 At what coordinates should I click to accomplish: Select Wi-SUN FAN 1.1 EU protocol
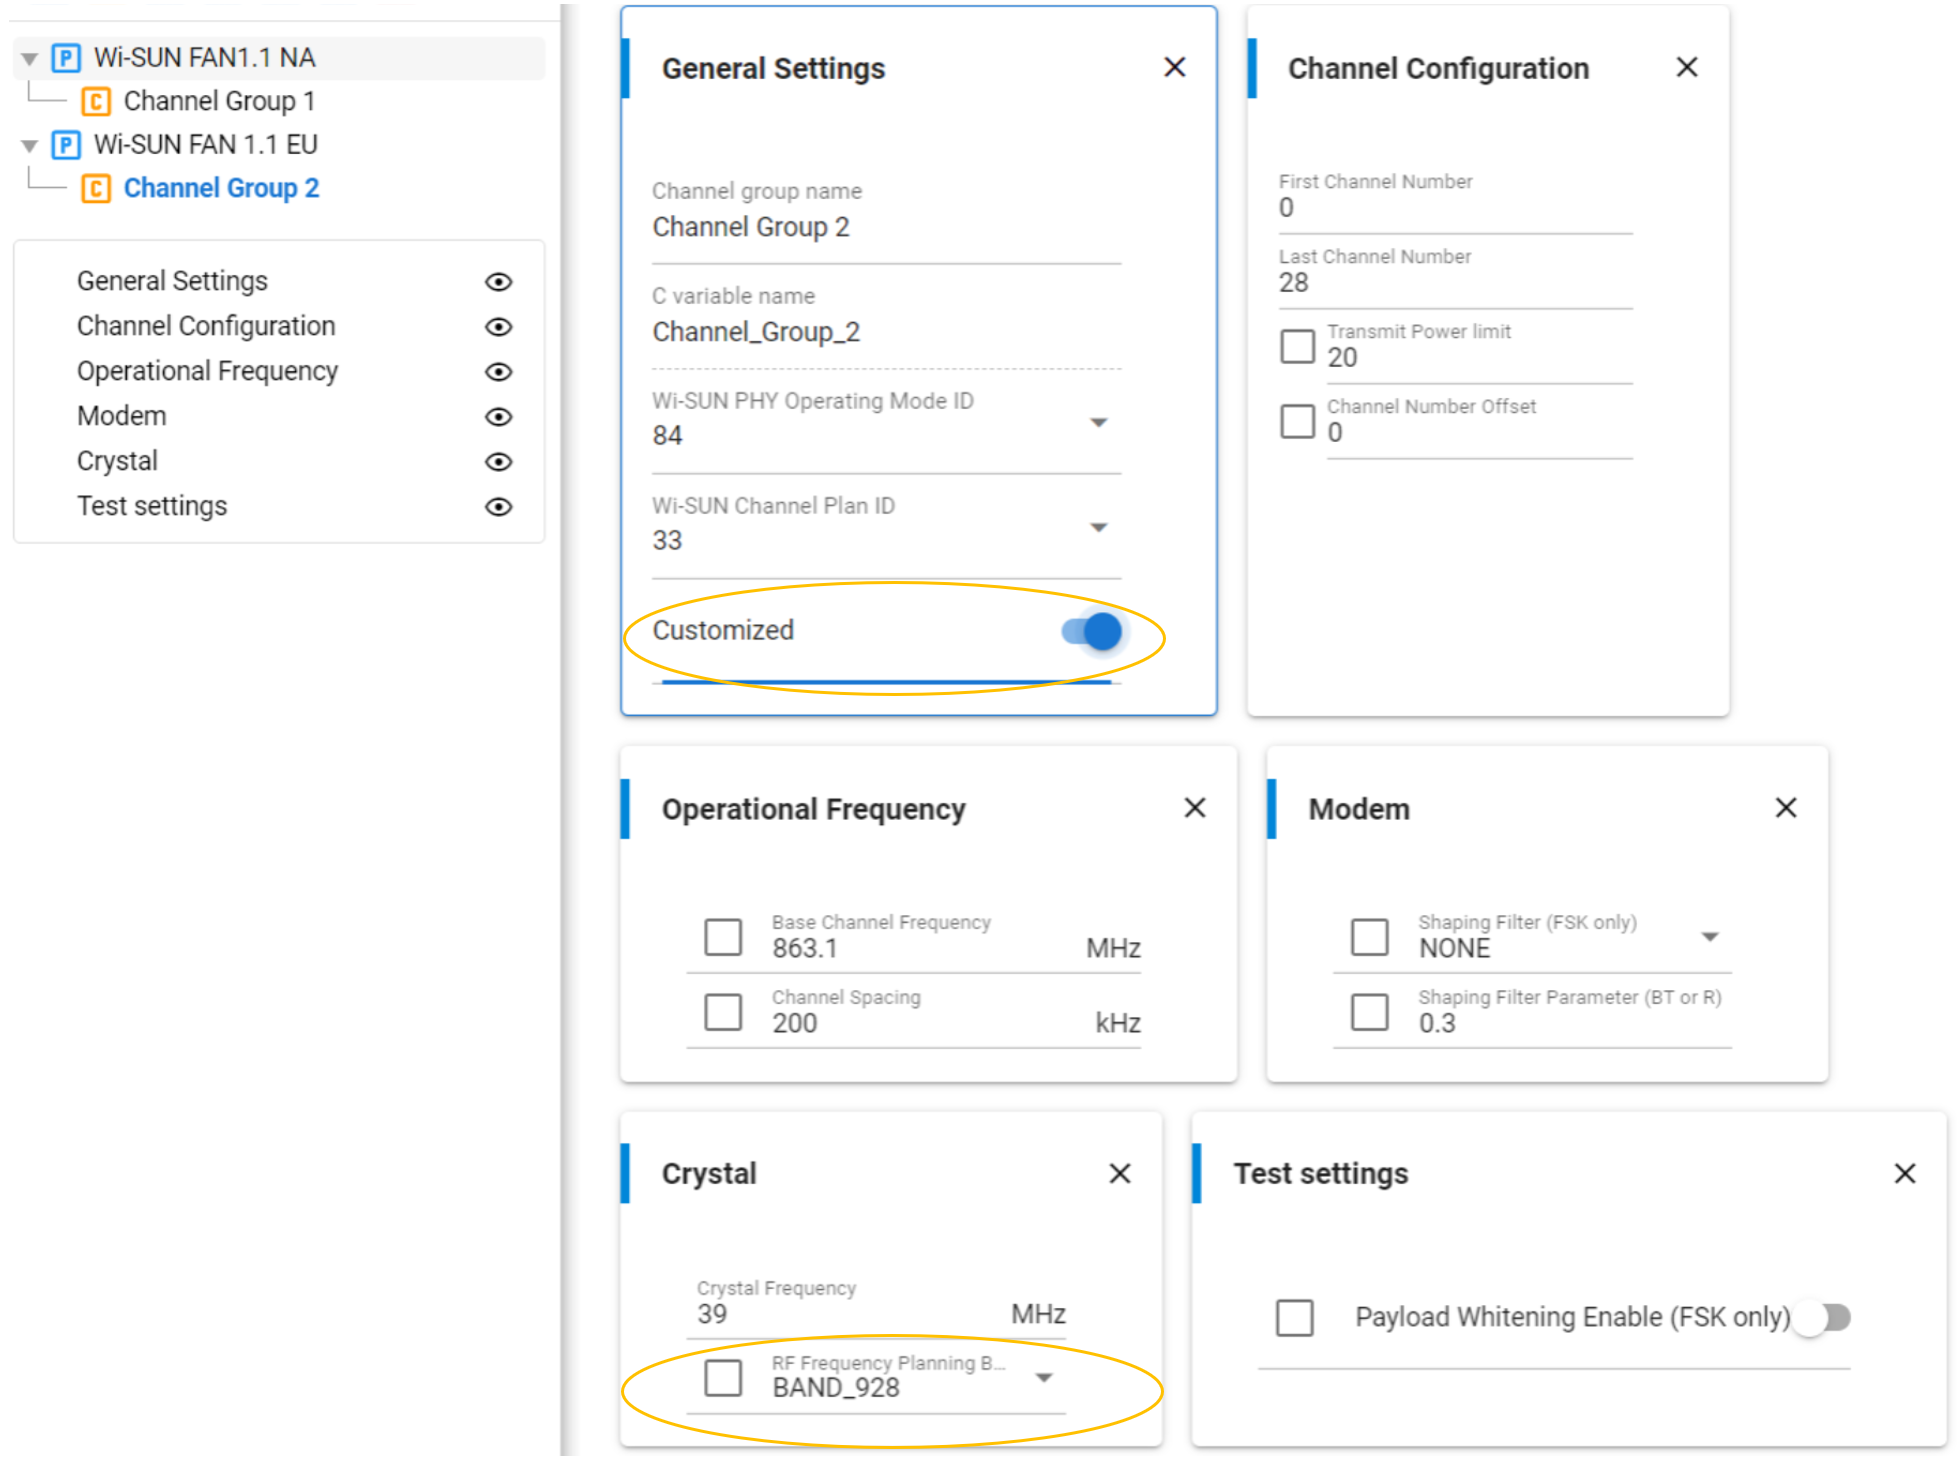pyautogui.click(x=206, y=145)
